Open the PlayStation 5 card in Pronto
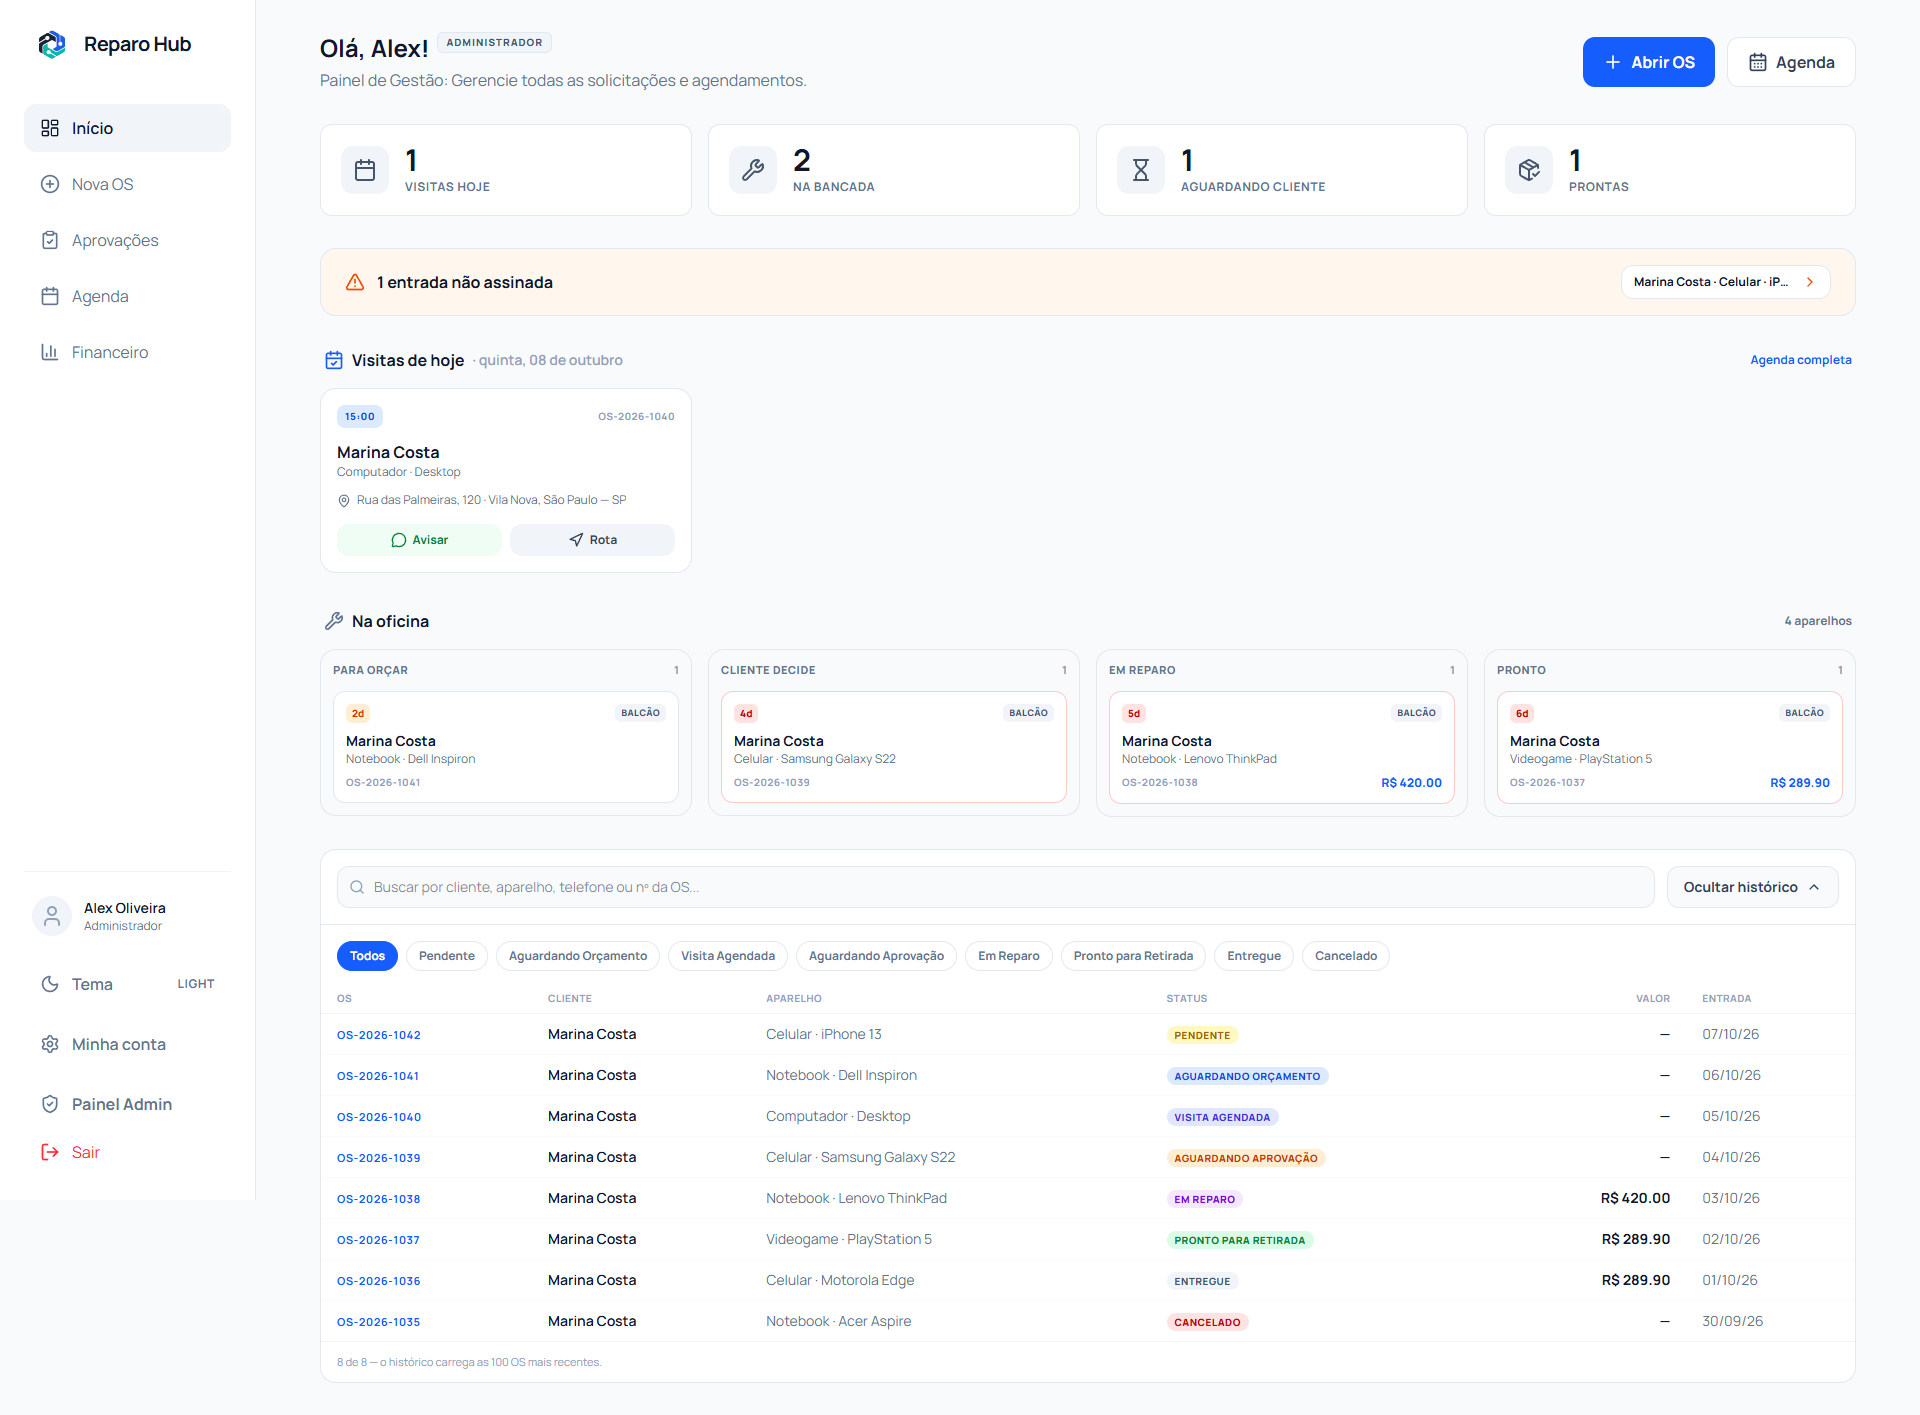1920x1415 pixels. click(x=1670, y=747)
